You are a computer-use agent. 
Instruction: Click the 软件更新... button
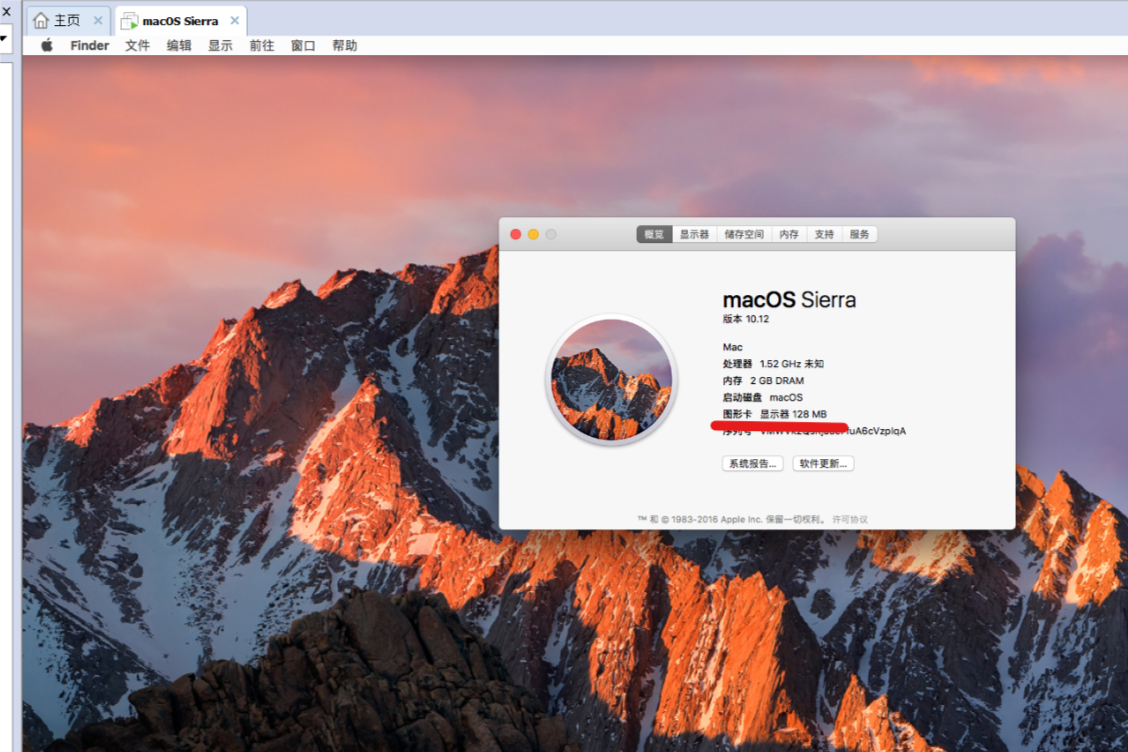[x=823, y=463]
